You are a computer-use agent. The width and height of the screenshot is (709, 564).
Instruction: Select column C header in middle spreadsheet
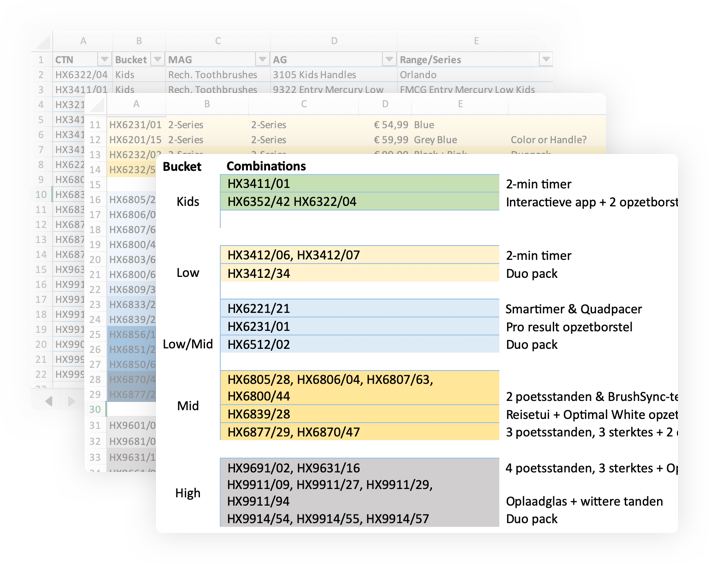pyautogui.click(x=304, y=104)
